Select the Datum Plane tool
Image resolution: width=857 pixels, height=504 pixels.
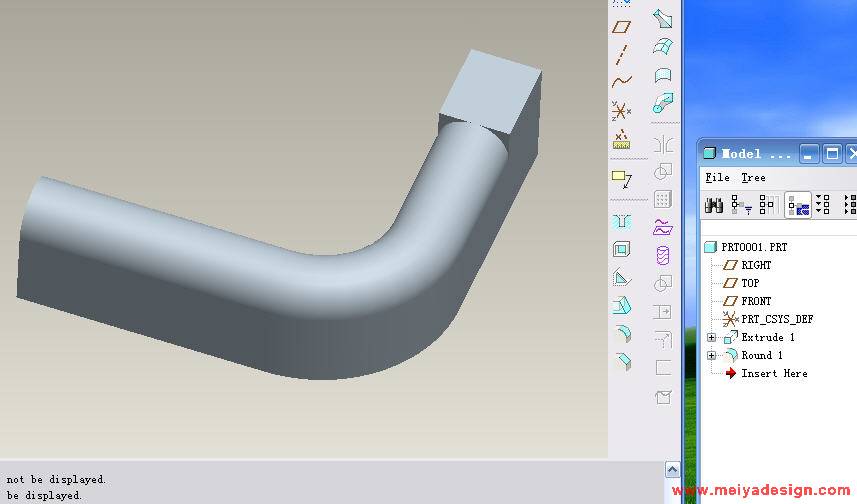(622, 27)
